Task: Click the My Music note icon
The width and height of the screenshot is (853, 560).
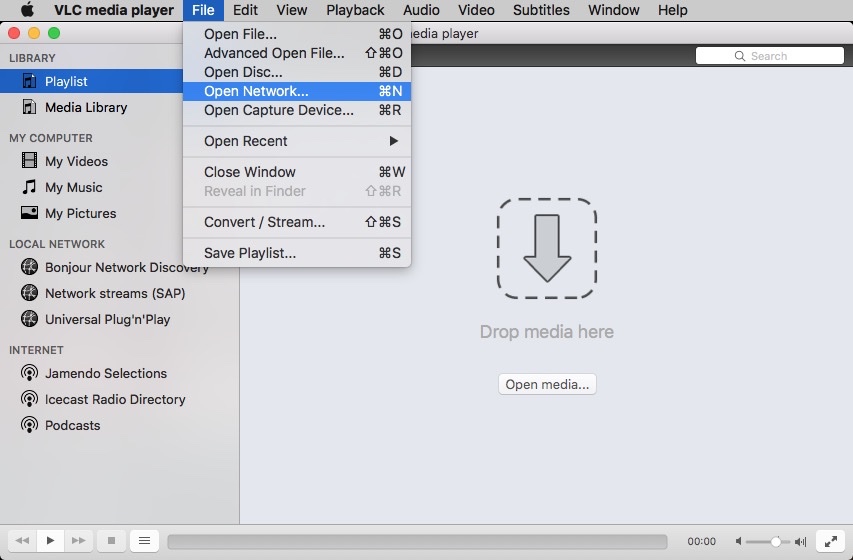Action: 29,187
